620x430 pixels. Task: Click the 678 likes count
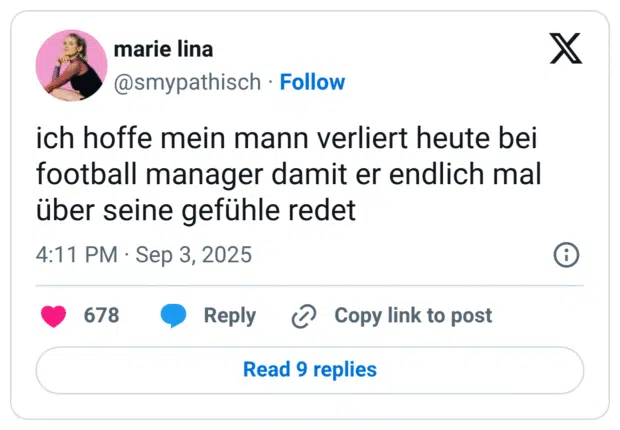(101, 316)
